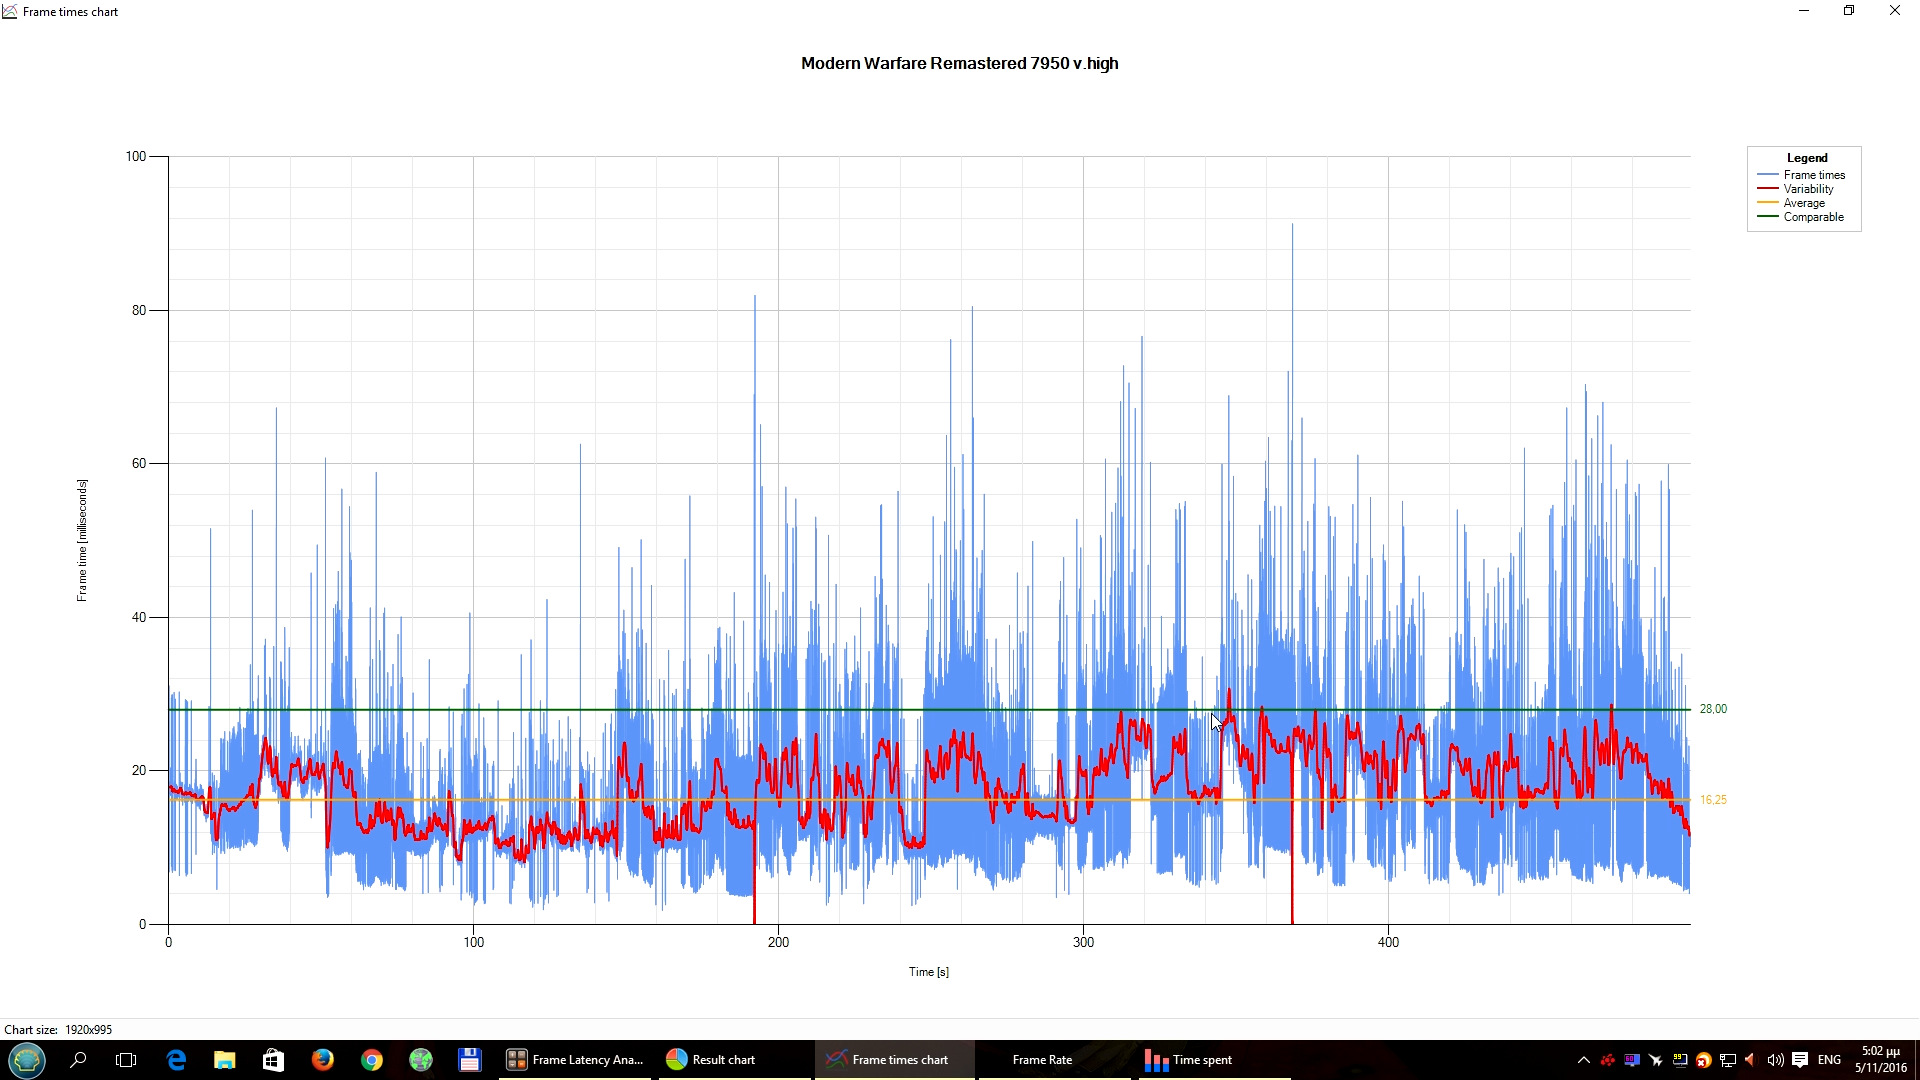The width and height of the screenshot is (1920, 1080).
Task: Switch to Frame Rate window
Action: pyautogui.click(x=1055, y=1060)
